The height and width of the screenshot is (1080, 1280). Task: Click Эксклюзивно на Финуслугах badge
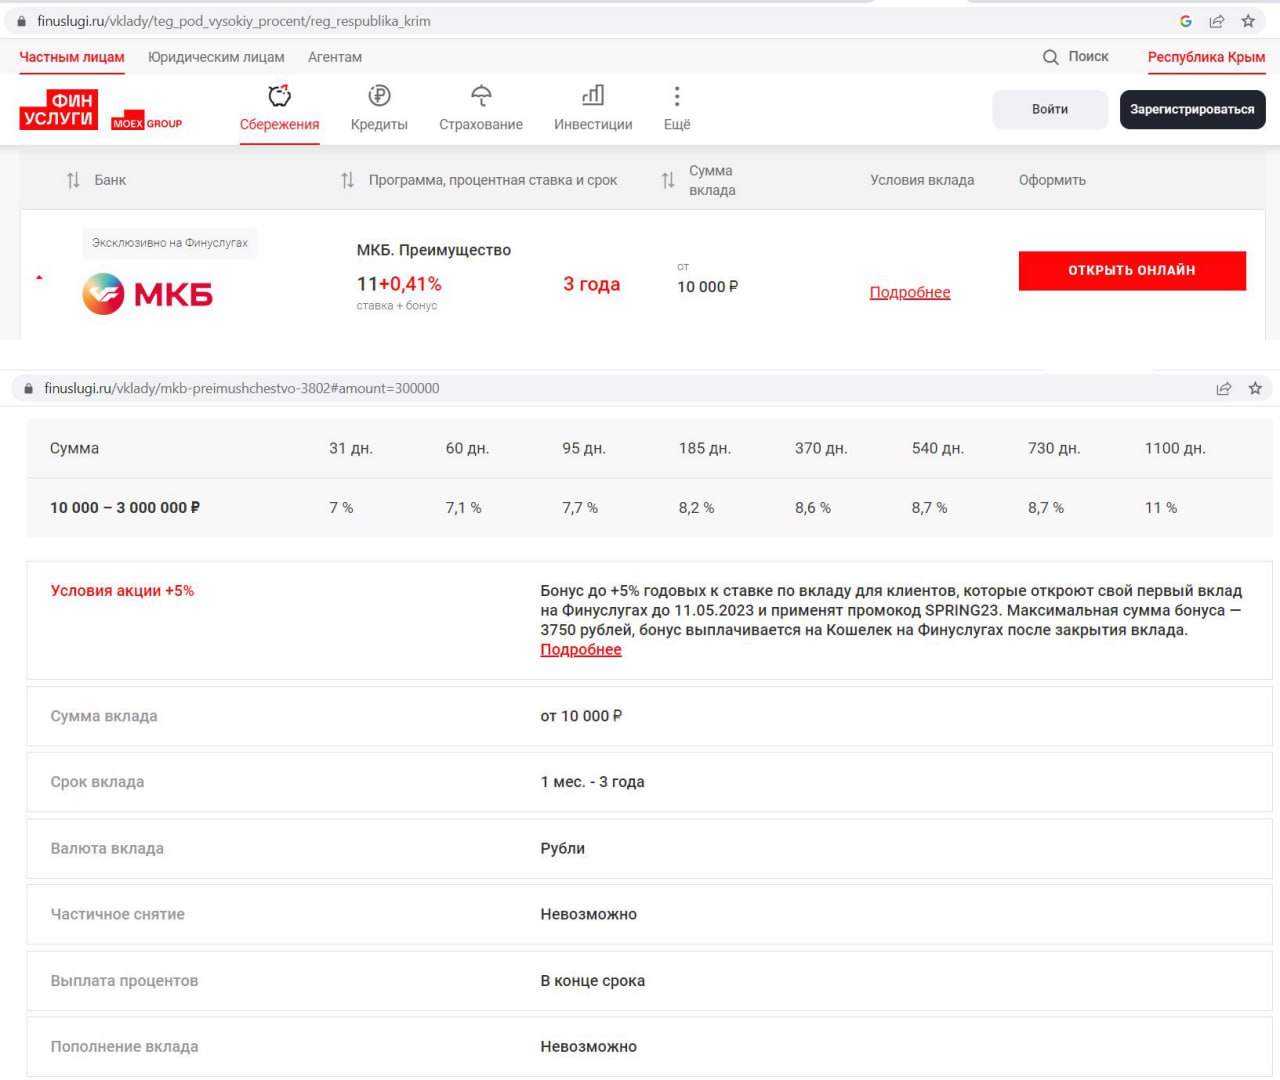click(170, 243)
